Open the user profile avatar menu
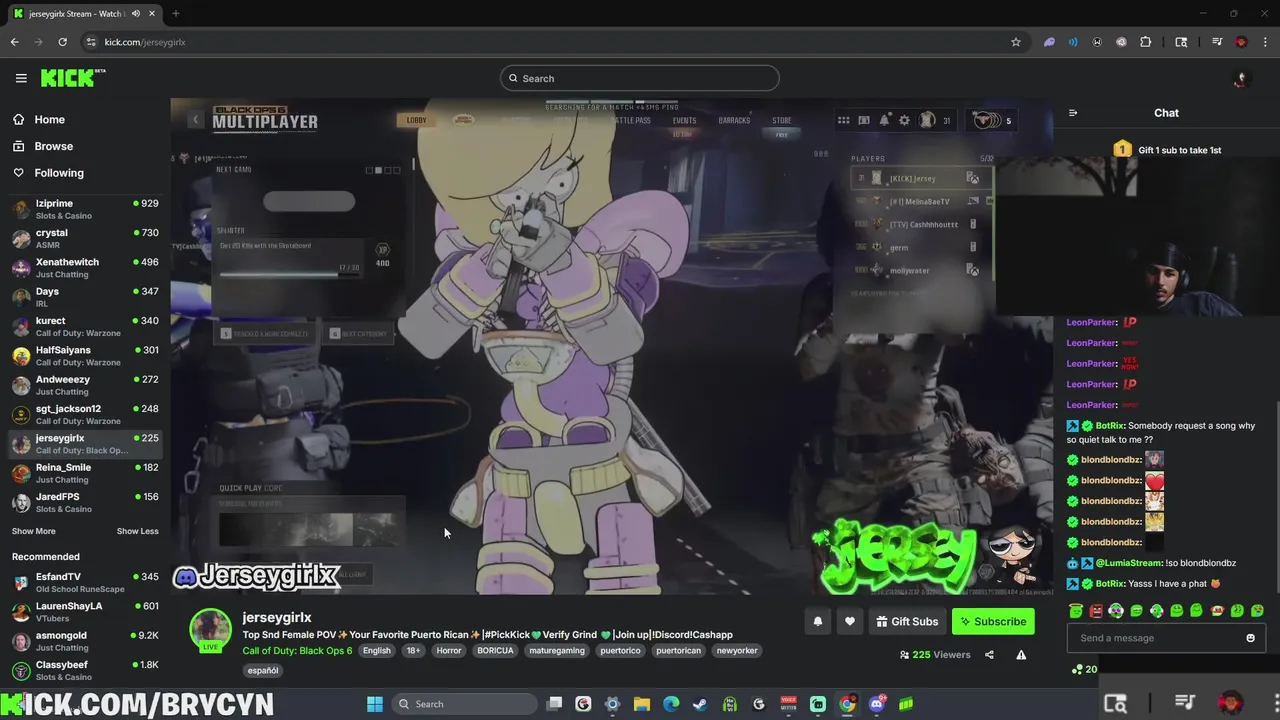The width and height of the screenshot is (1280, 720). pos(1241,78)
